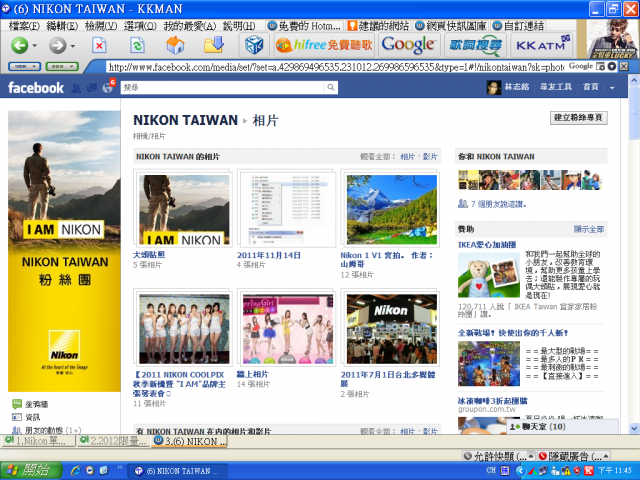This screenshot has height=480, width=640.
Task: Open Facebook friend requests icon
Action: click(x=76, y=88)
